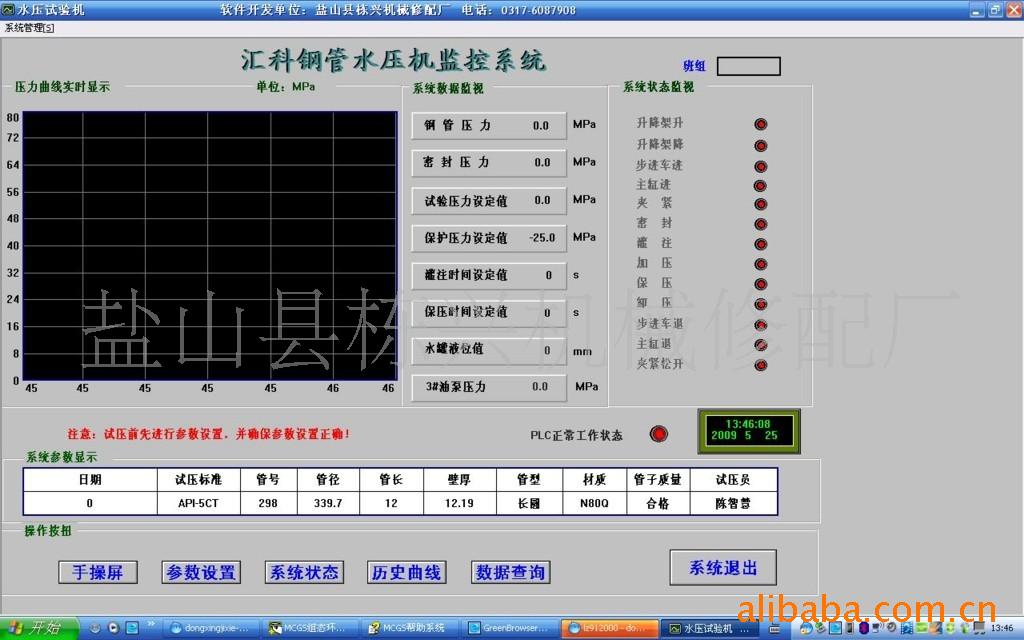Click the 保压时间设定值 field
The height and width of the screenshot is (640, 1024).
(x=488, y=312)
